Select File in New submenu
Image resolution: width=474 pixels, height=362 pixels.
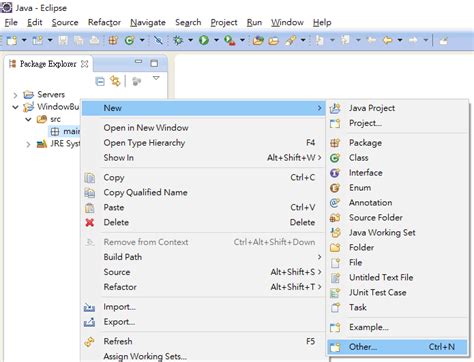(397, 263)
